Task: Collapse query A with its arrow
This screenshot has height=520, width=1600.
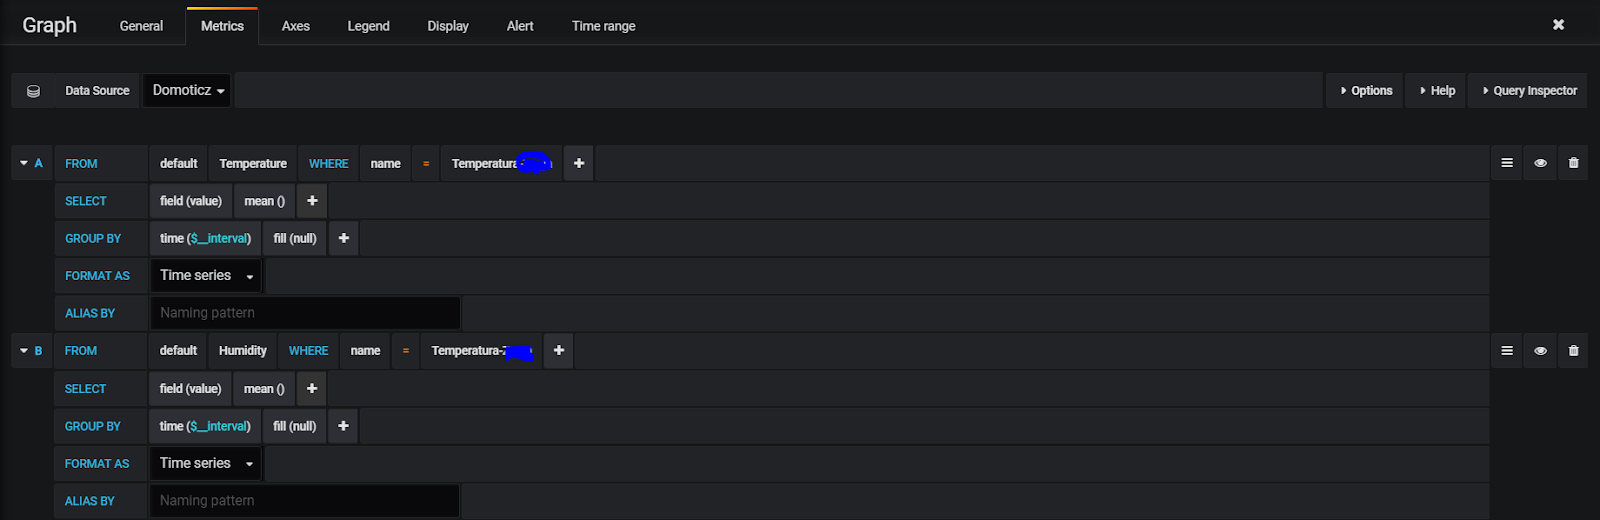Action: [24, 163]
